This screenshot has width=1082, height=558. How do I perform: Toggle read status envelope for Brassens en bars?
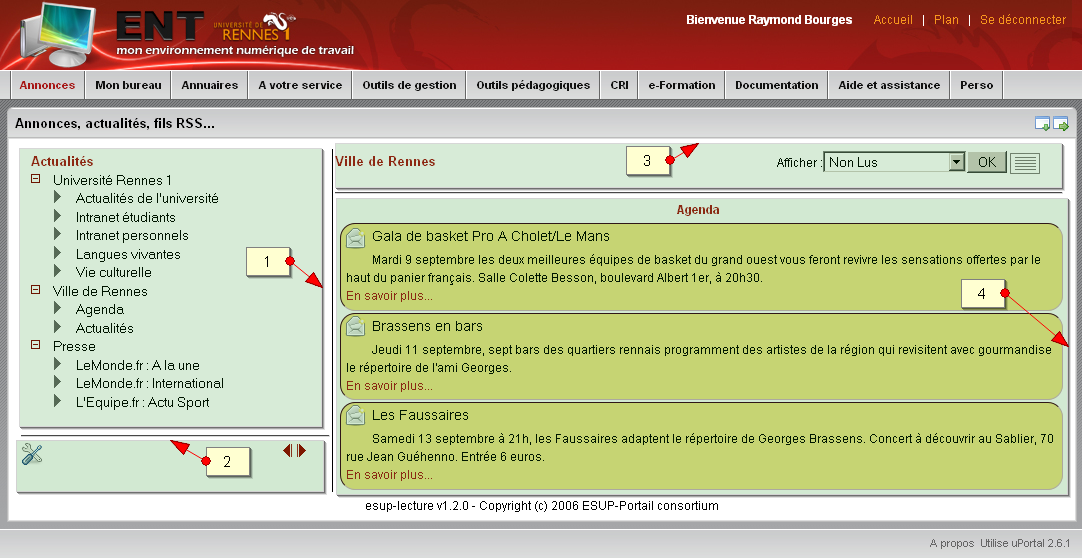(x=355, y=327)
